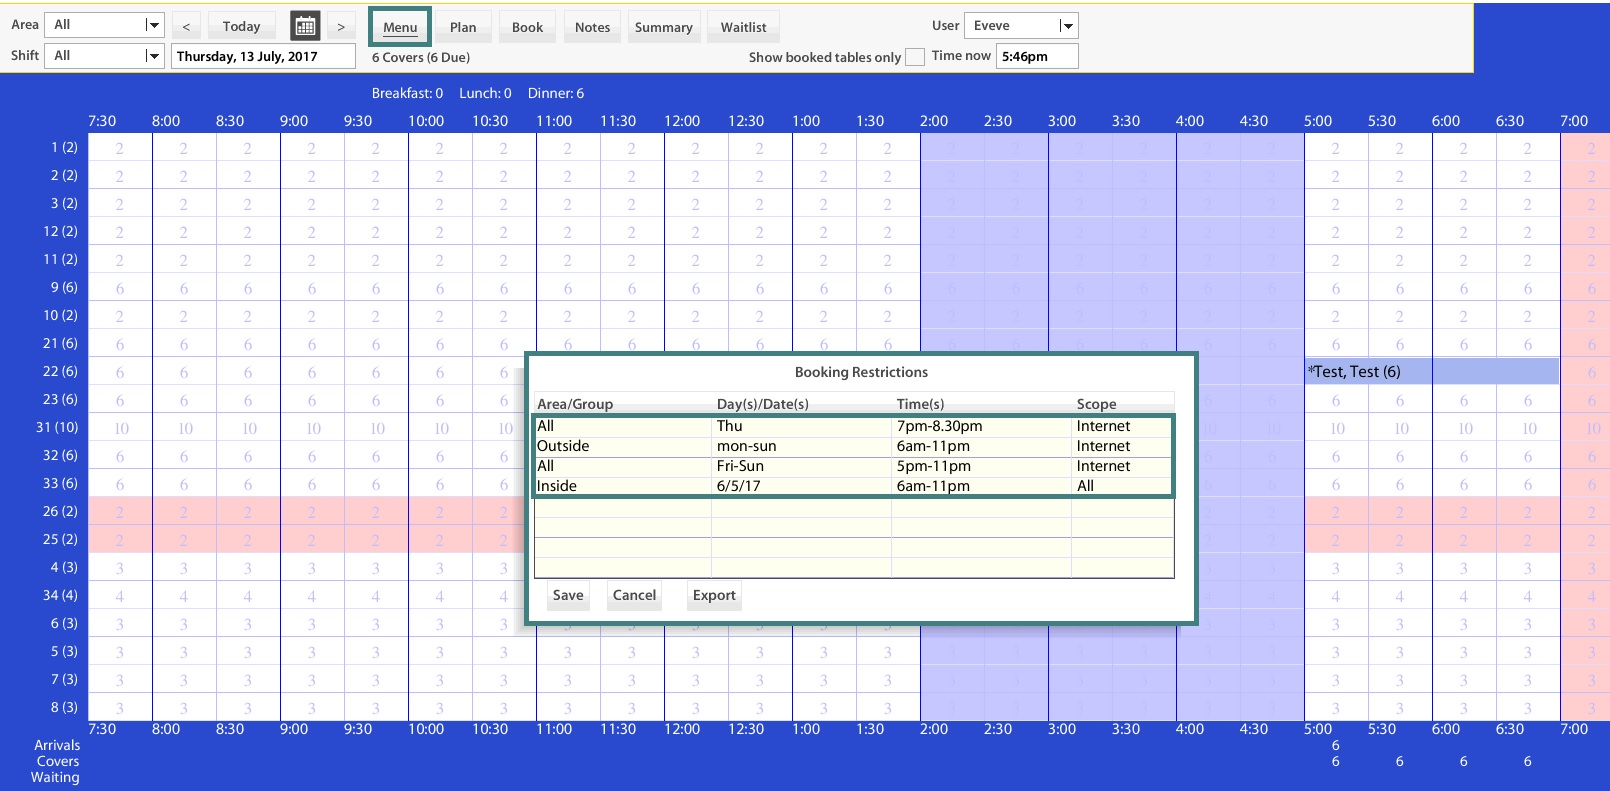
Task: Select table row 1 (2)
Action: coord(64,147)
